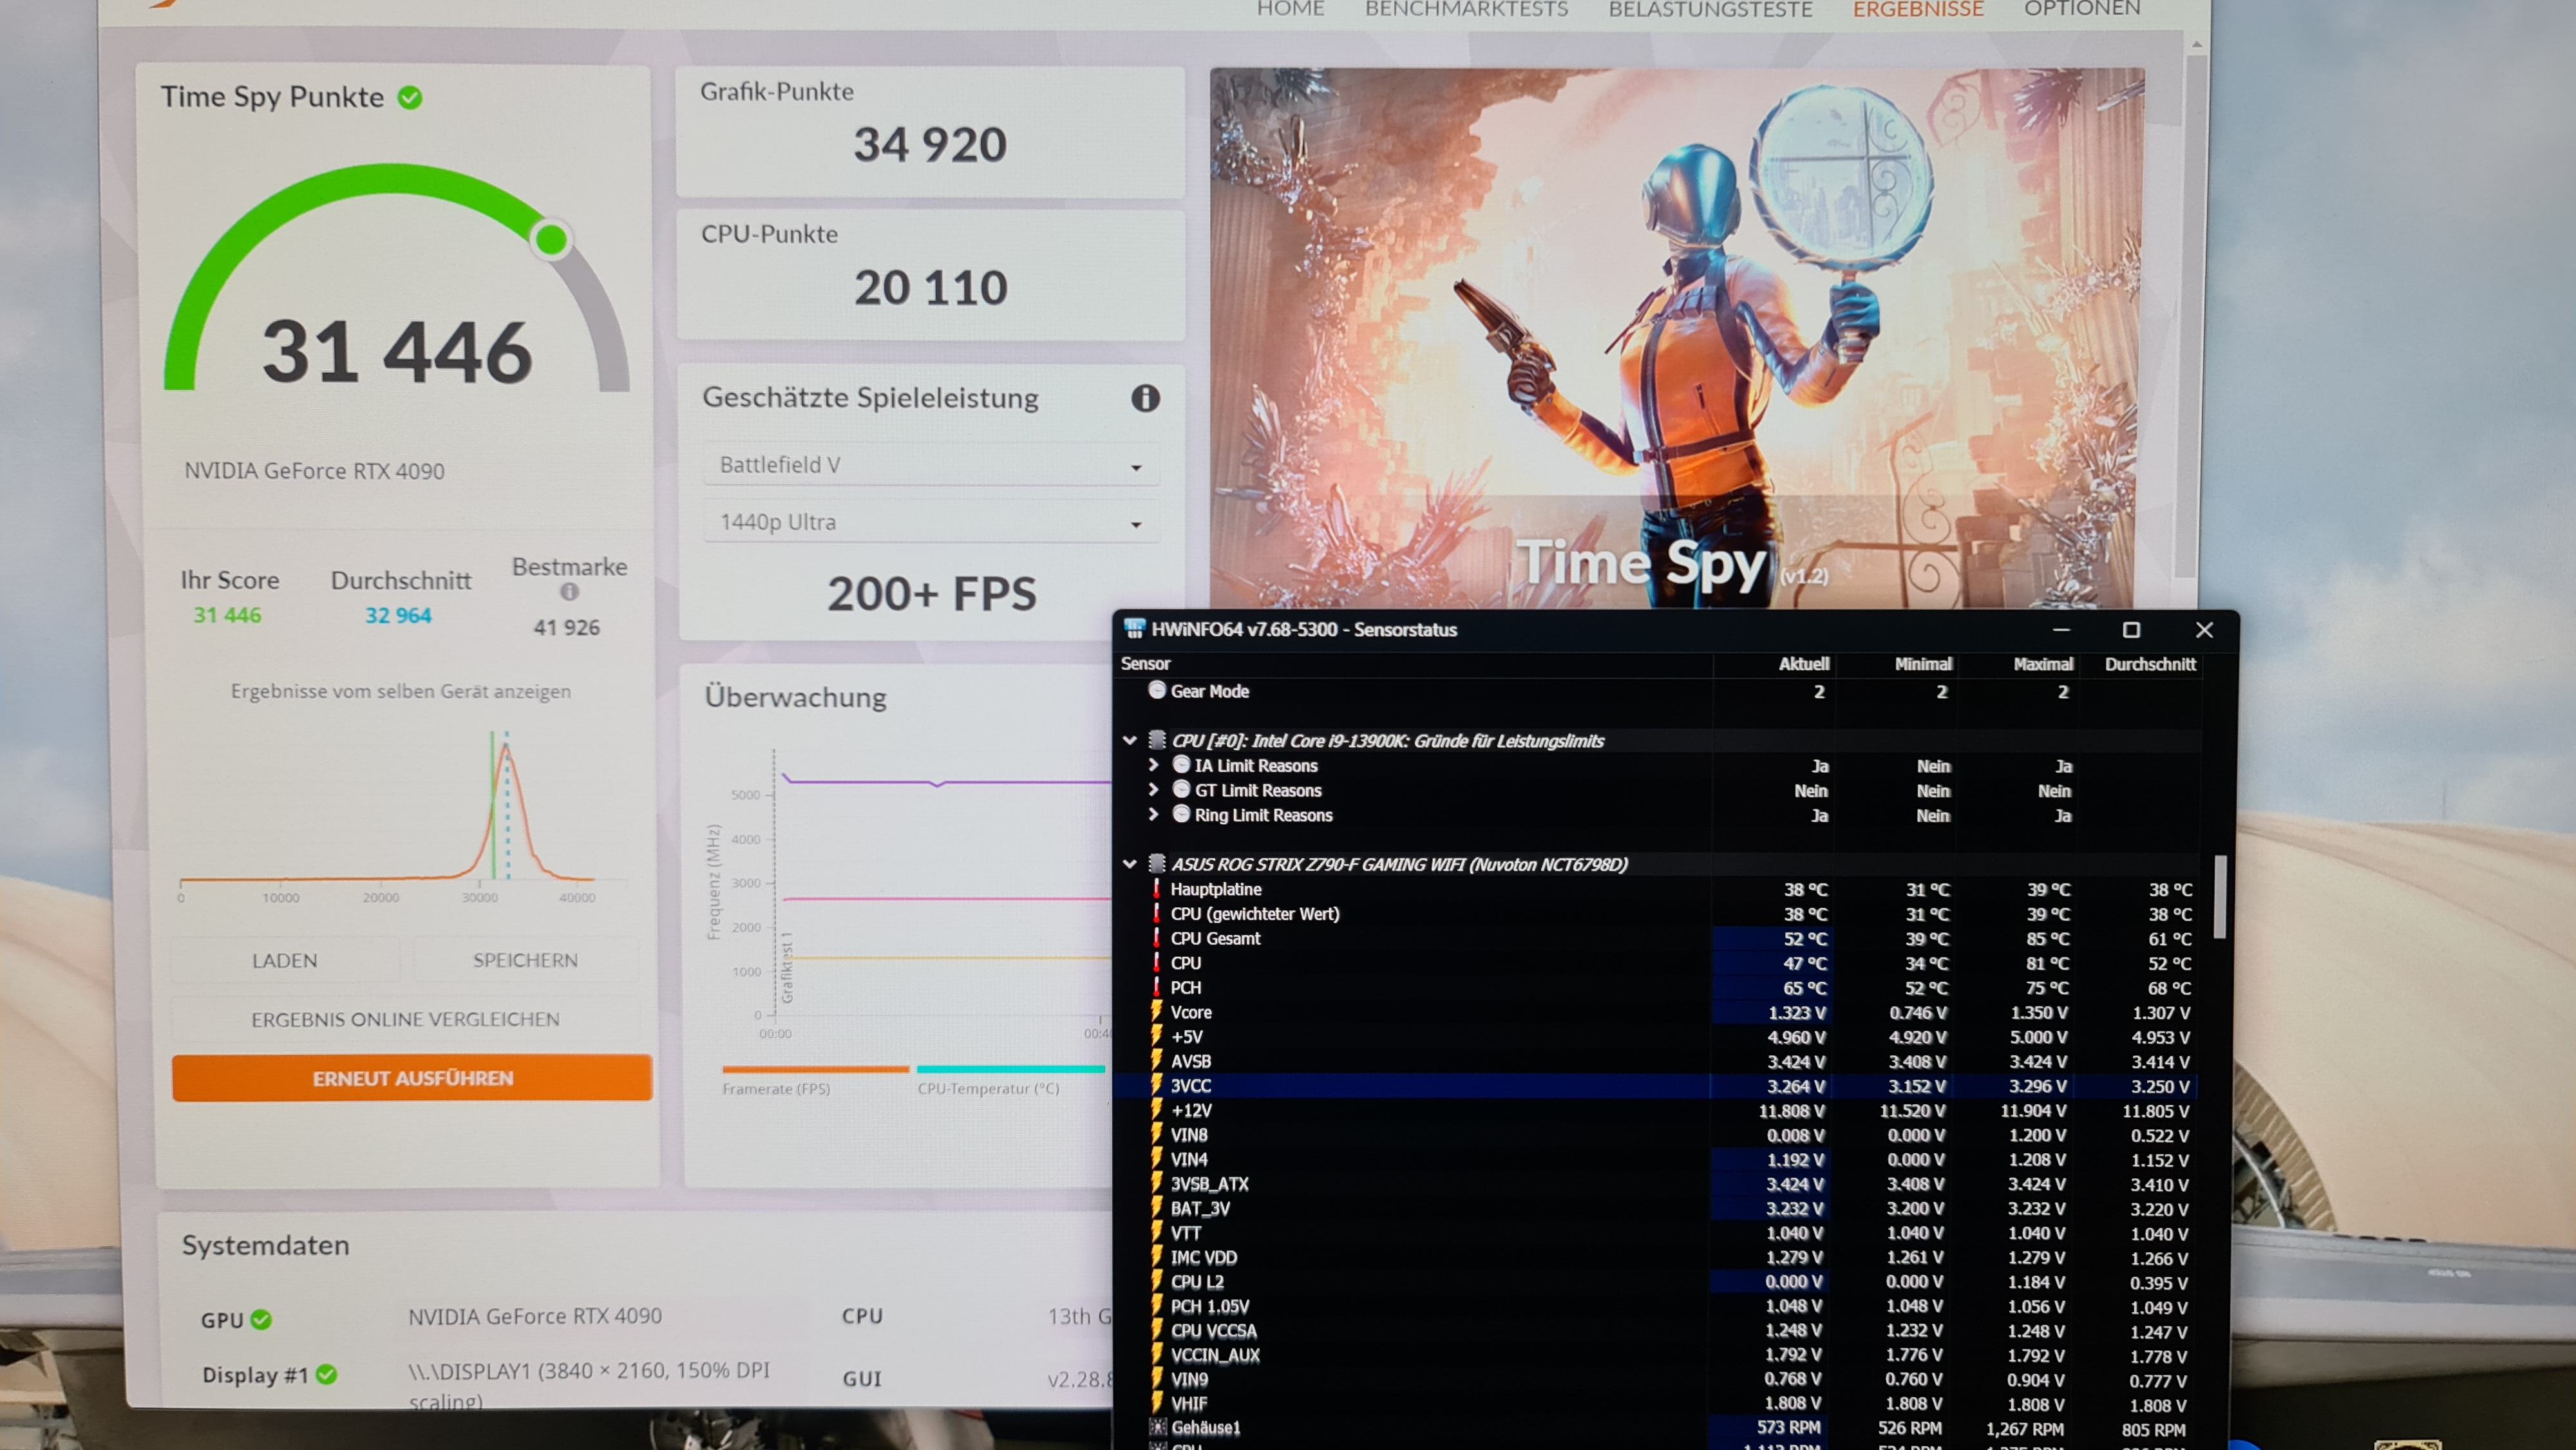2576x1450 pixels.
Task: Click the 1.323 V Vcore current value
Action: tap(1796, 1012)
